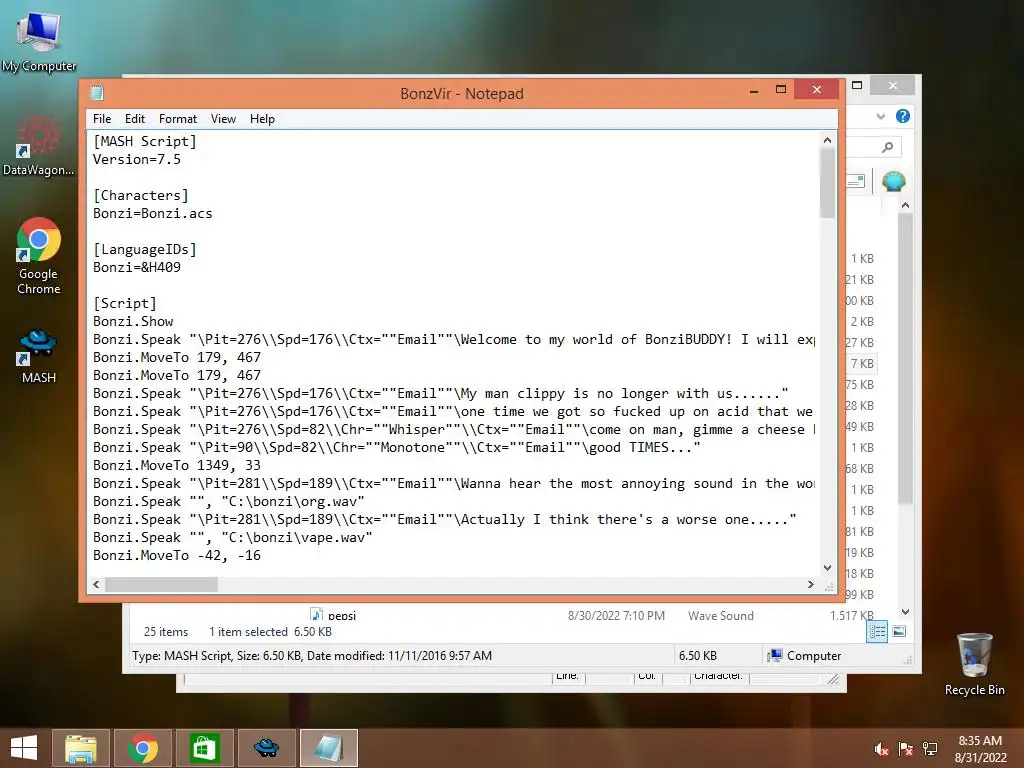Select the MASH desktop shortcut

click(x=39, y=356)
